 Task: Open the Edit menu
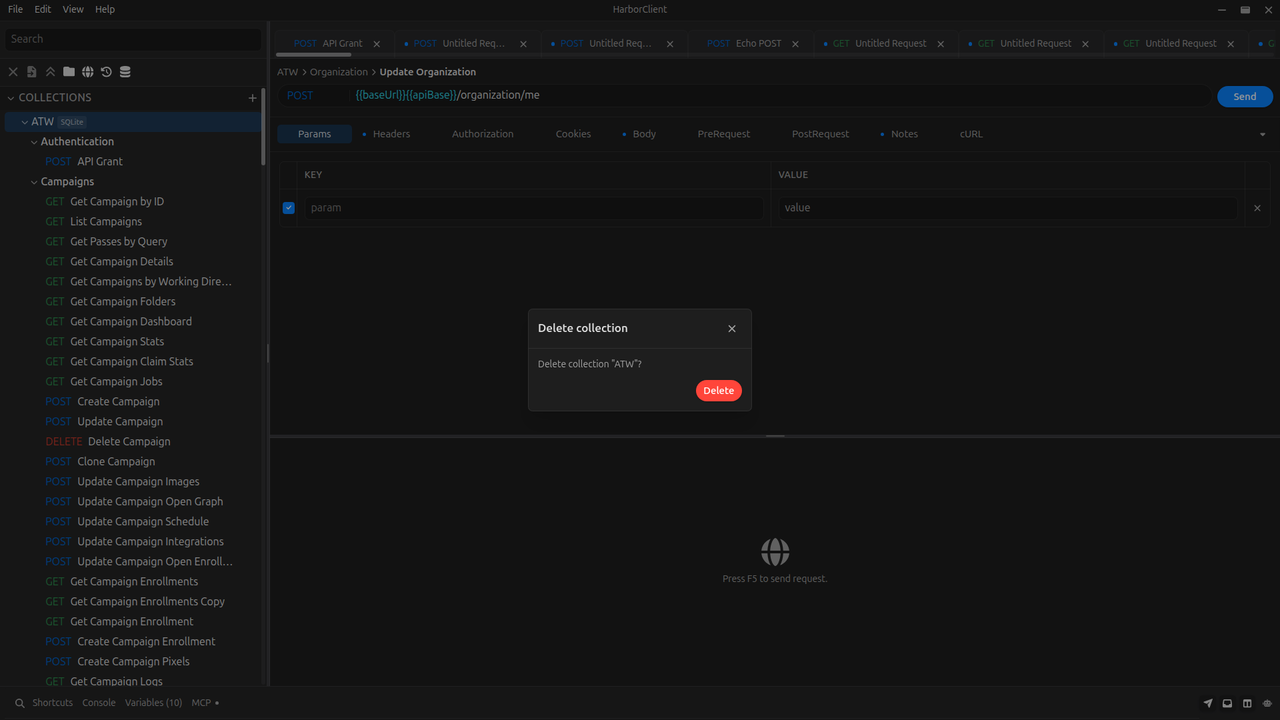[42, 9]
